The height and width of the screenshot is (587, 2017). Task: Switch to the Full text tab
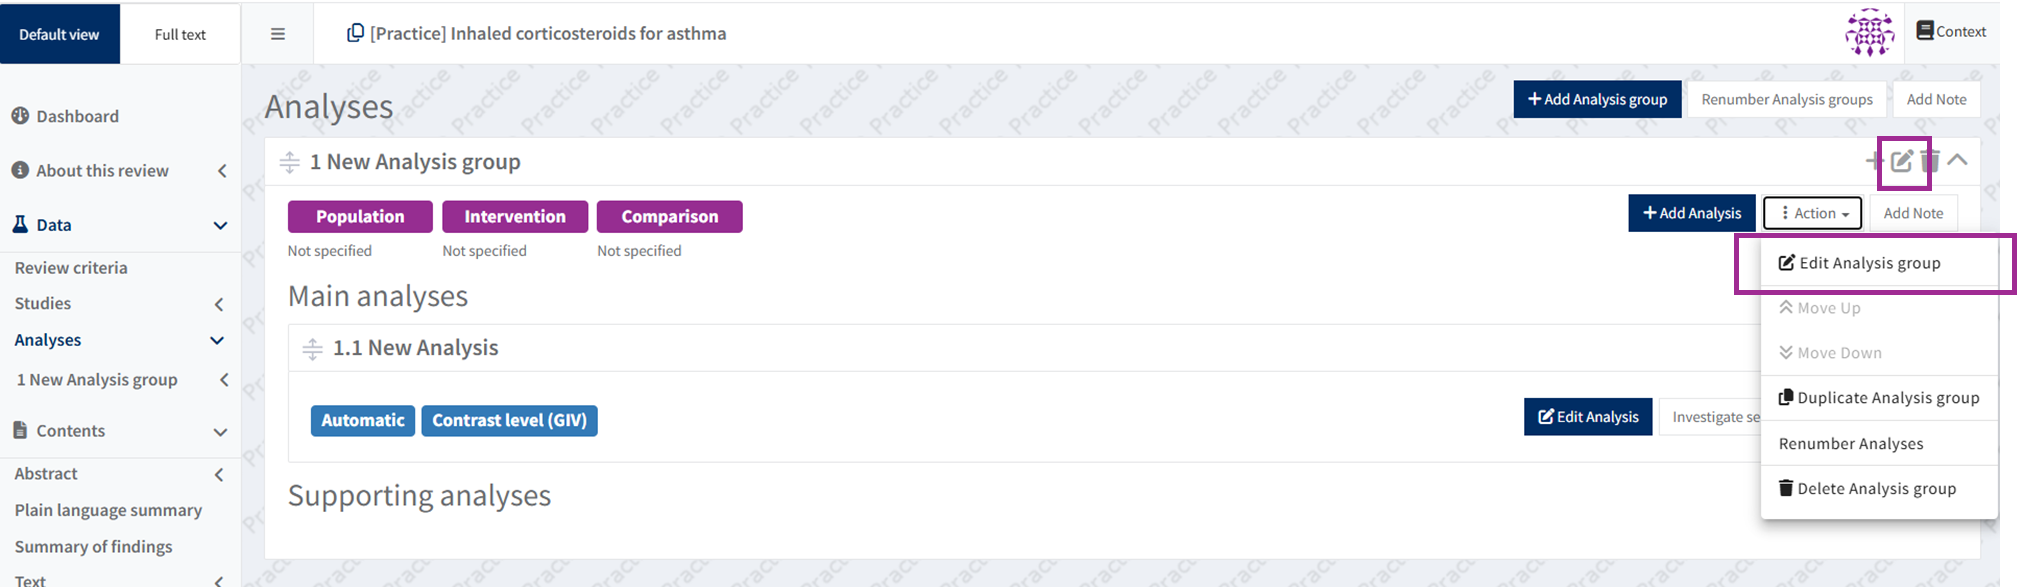point(180,34)
